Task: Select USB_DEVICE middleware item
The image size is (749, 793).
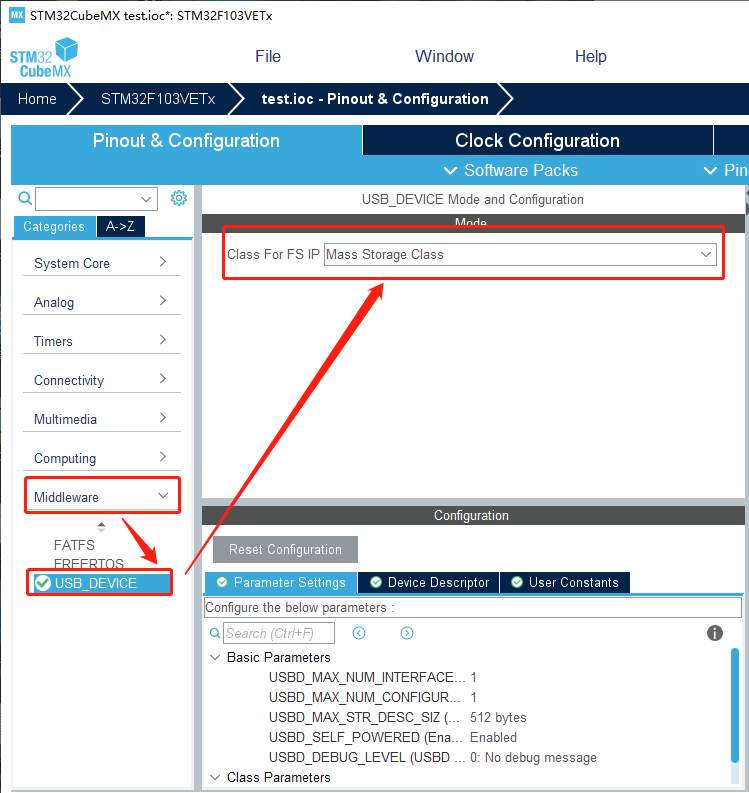Action: coord(100,583)
